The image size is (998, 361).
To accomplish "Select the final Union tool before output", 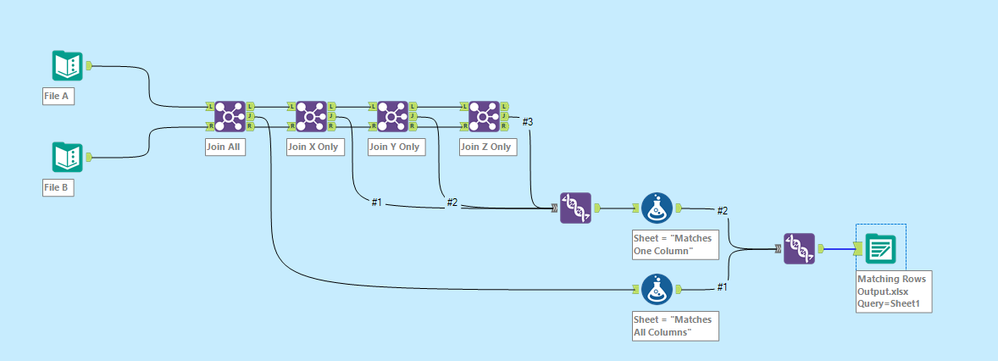I will tap(799, 249).
